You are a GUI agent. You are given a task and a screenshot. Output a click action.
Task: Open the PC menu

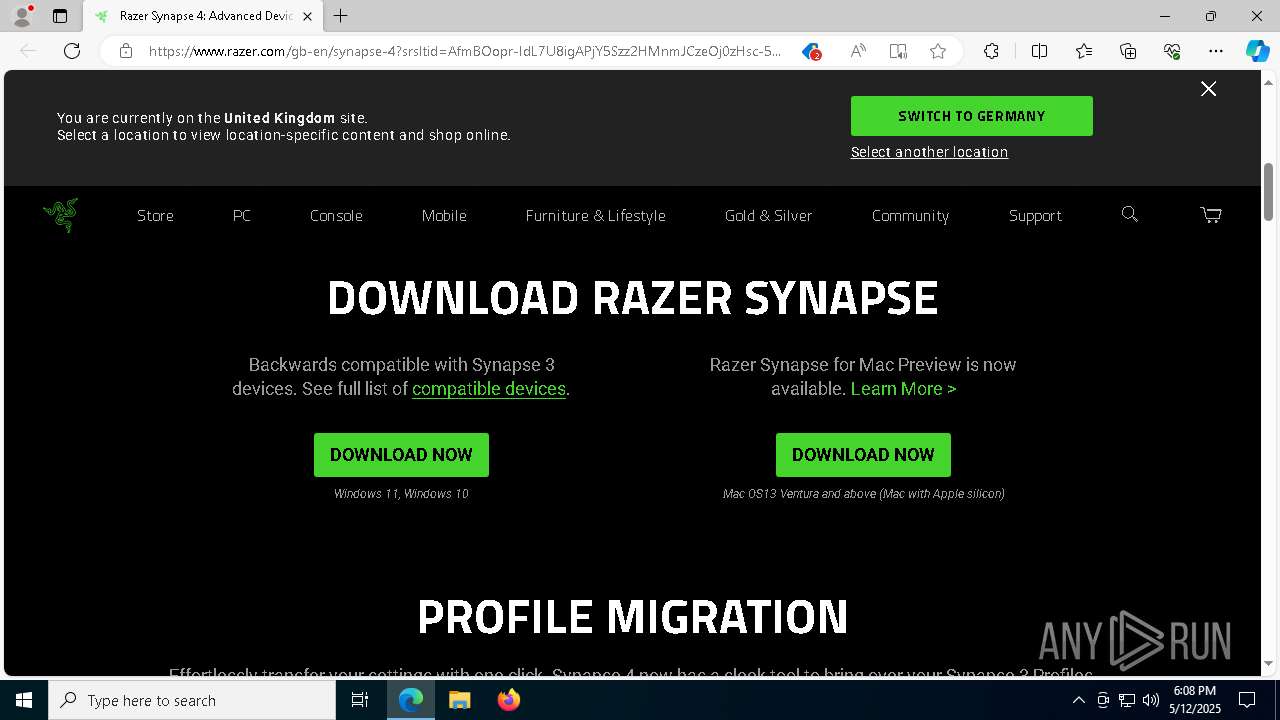click(242, 215)
